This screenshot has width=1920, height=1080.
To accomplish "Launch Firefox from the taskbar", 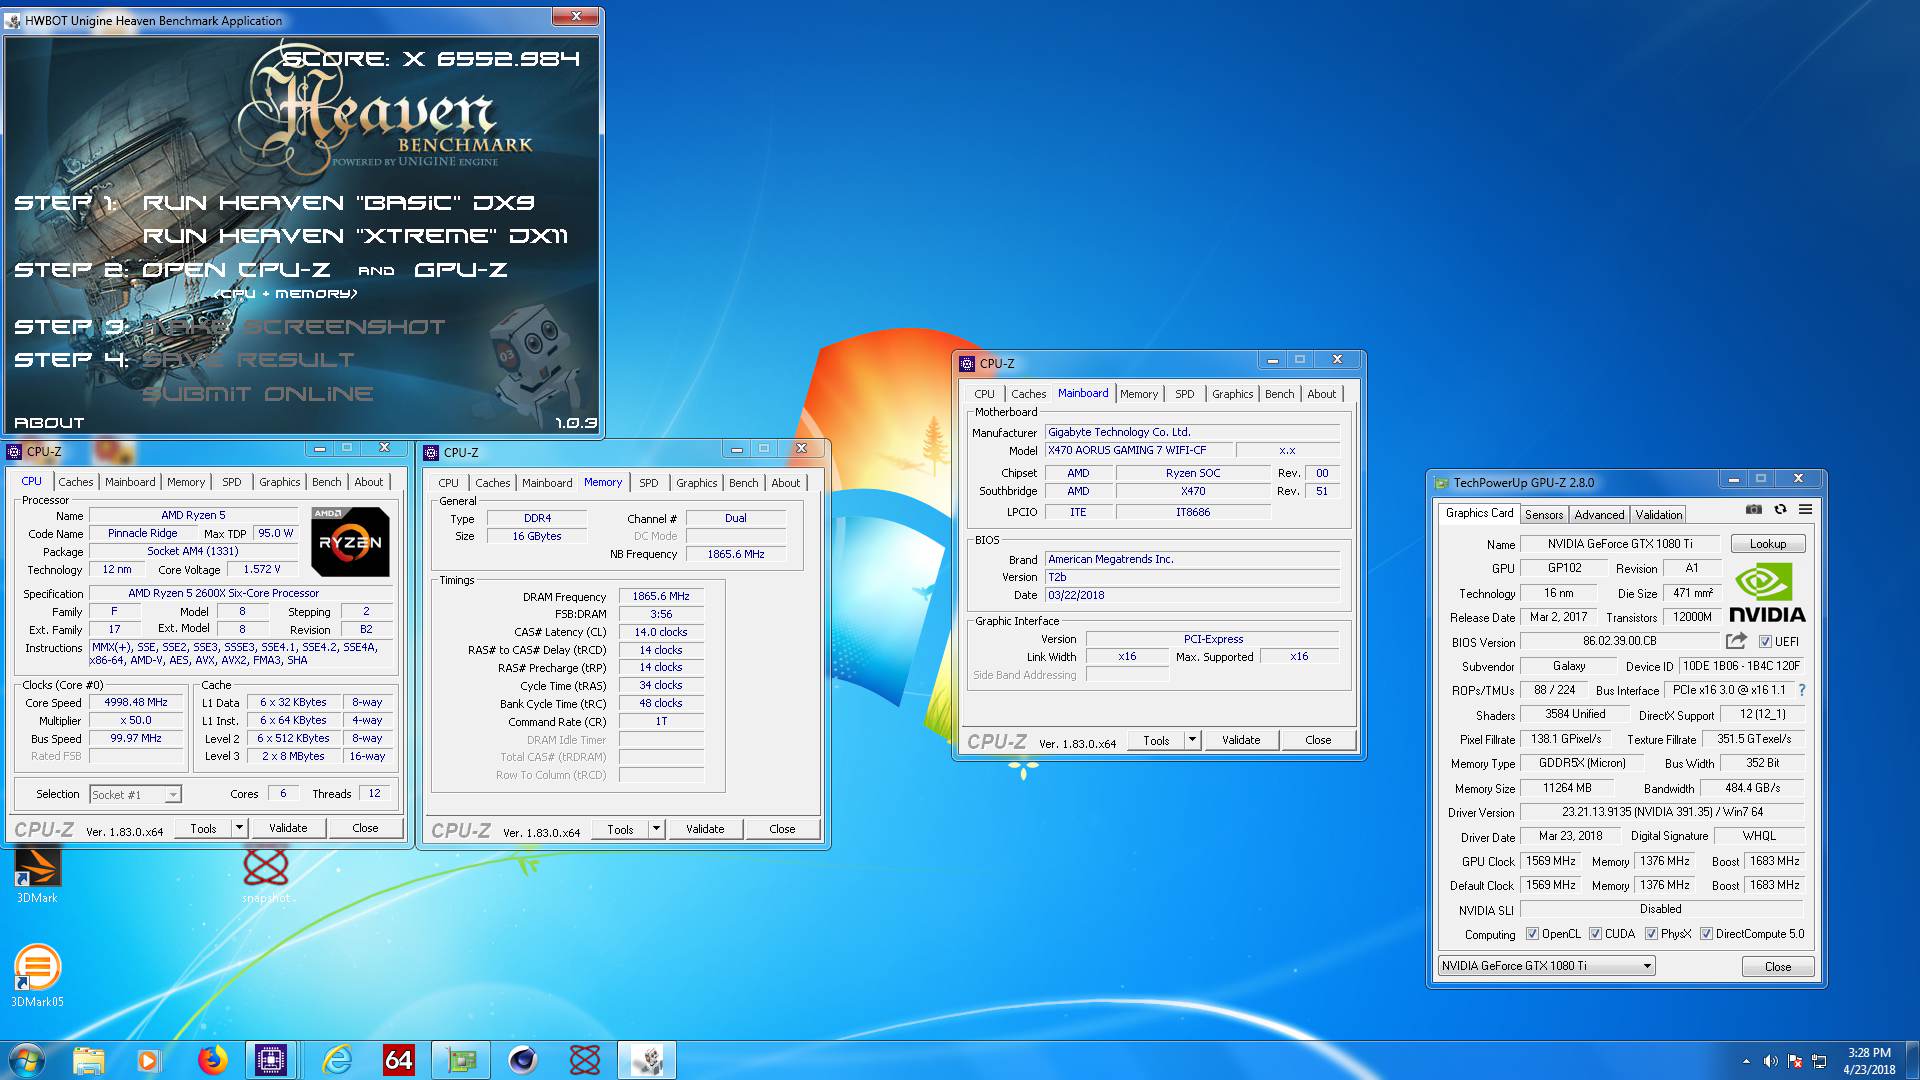I will click(211, 1060).
